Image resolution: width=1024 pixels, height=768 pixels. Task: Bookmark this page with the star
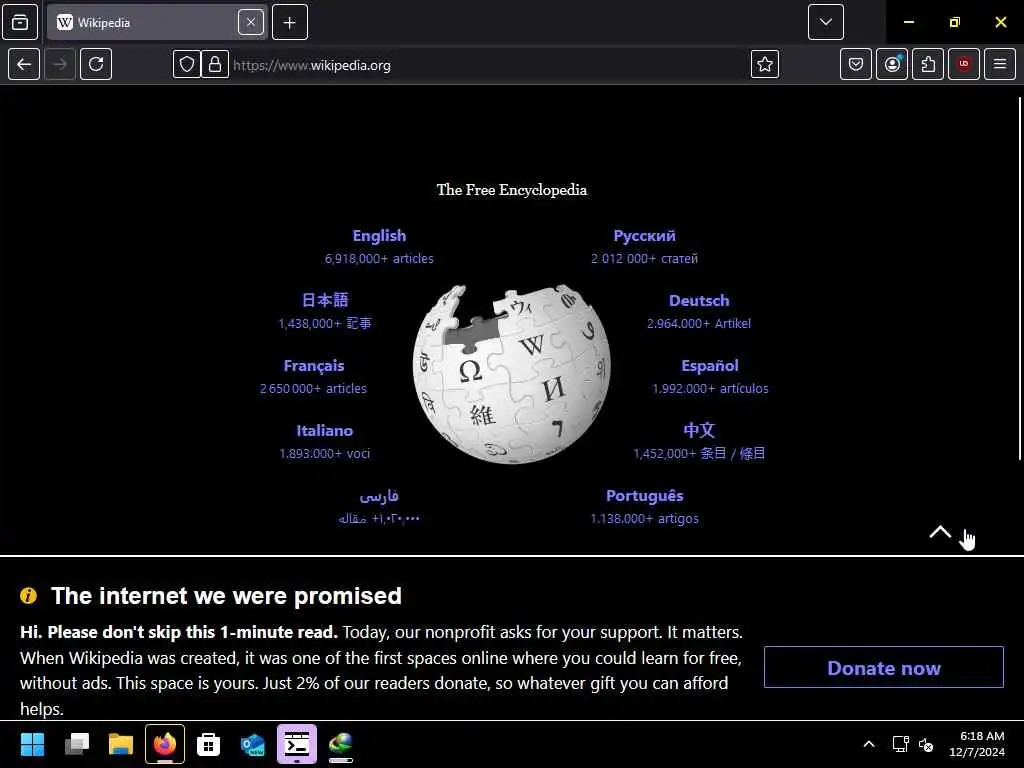click(x=765, y=65)
